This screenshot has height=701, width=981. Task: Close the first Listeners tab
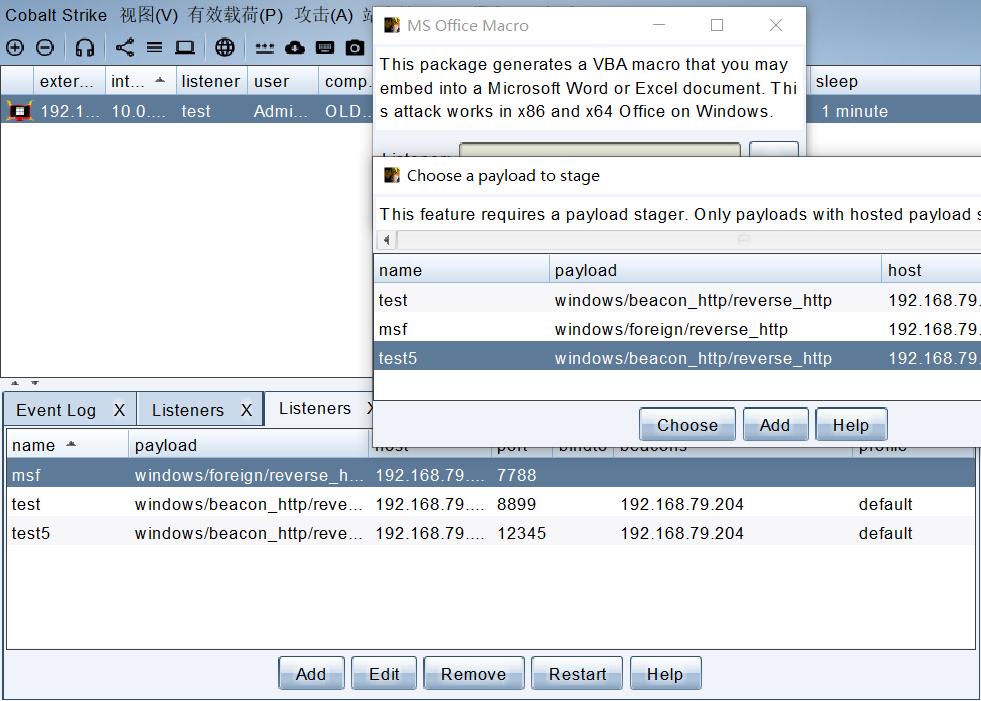[247, 410]
